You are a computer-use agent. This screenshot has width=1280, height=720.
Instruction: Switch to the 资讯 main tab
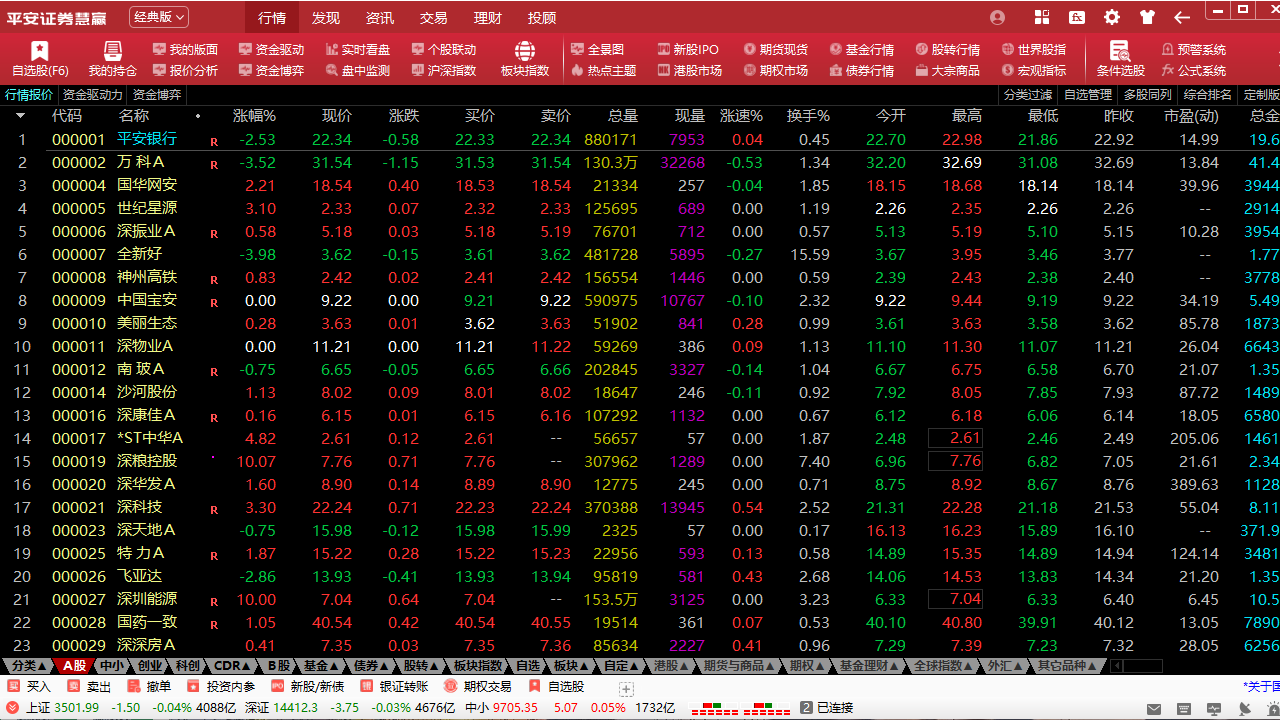[x=380, y=18]
